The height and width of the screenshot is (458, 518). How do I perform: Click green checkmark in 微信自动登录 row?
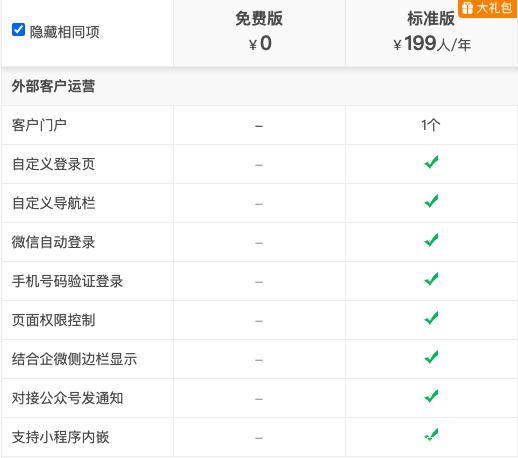tap(431, 240)
